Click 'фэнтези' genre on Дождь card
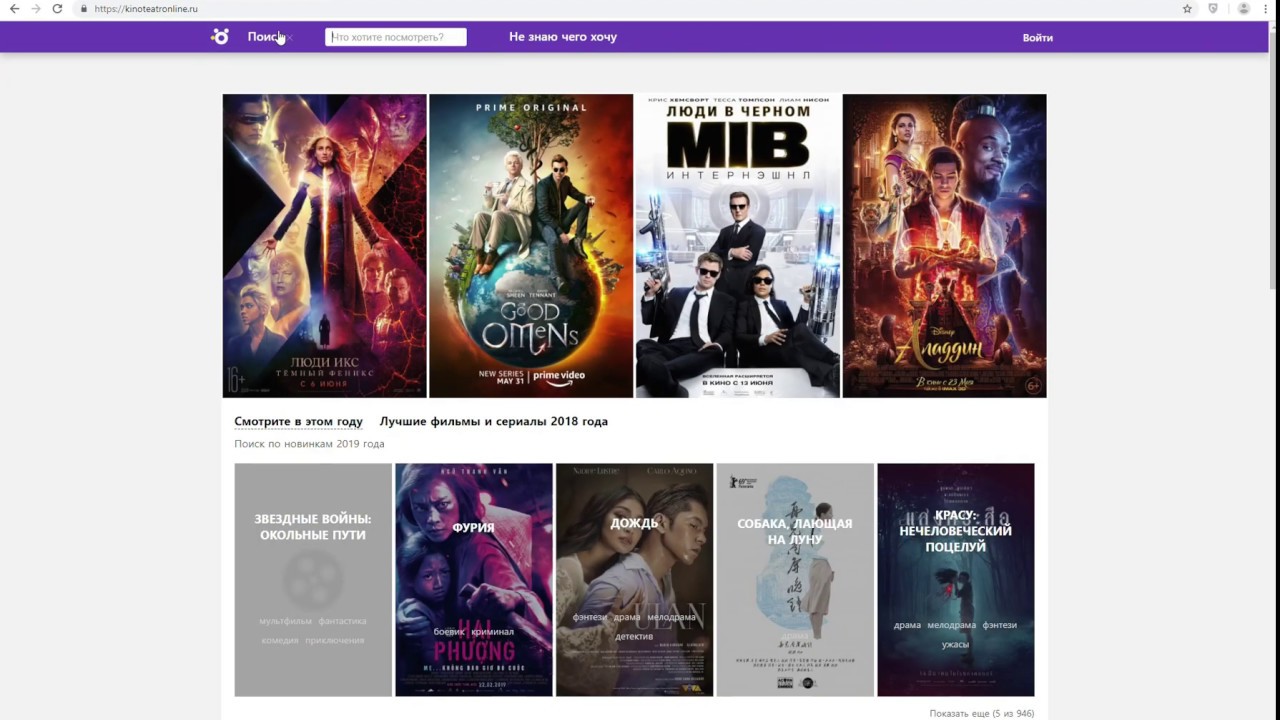 coord(590,618)
